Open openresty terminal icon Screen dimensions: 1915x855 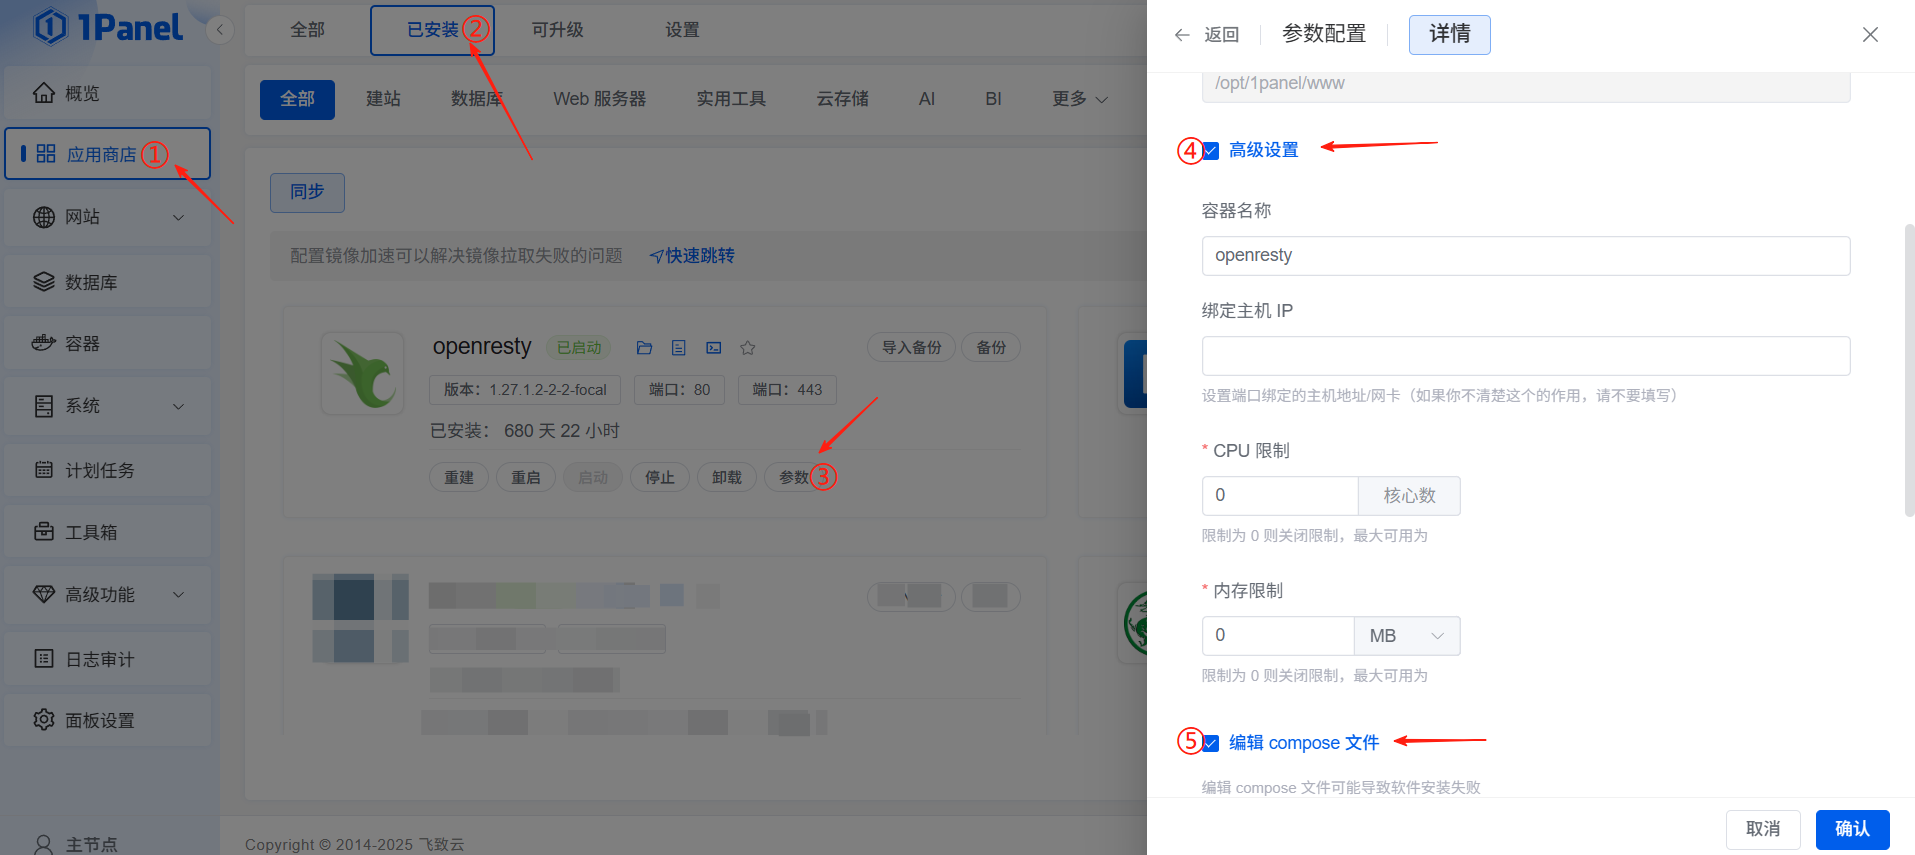pyautogui.click(x=714, y=348)
